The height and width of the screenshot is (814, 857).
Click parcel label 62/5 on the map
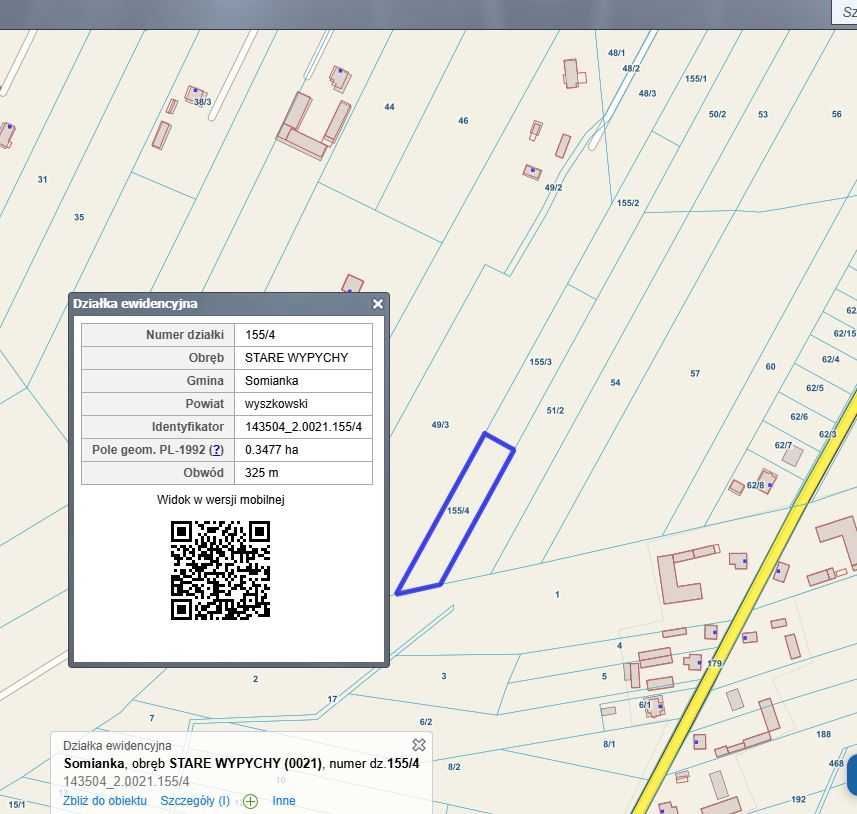[815, 388]
